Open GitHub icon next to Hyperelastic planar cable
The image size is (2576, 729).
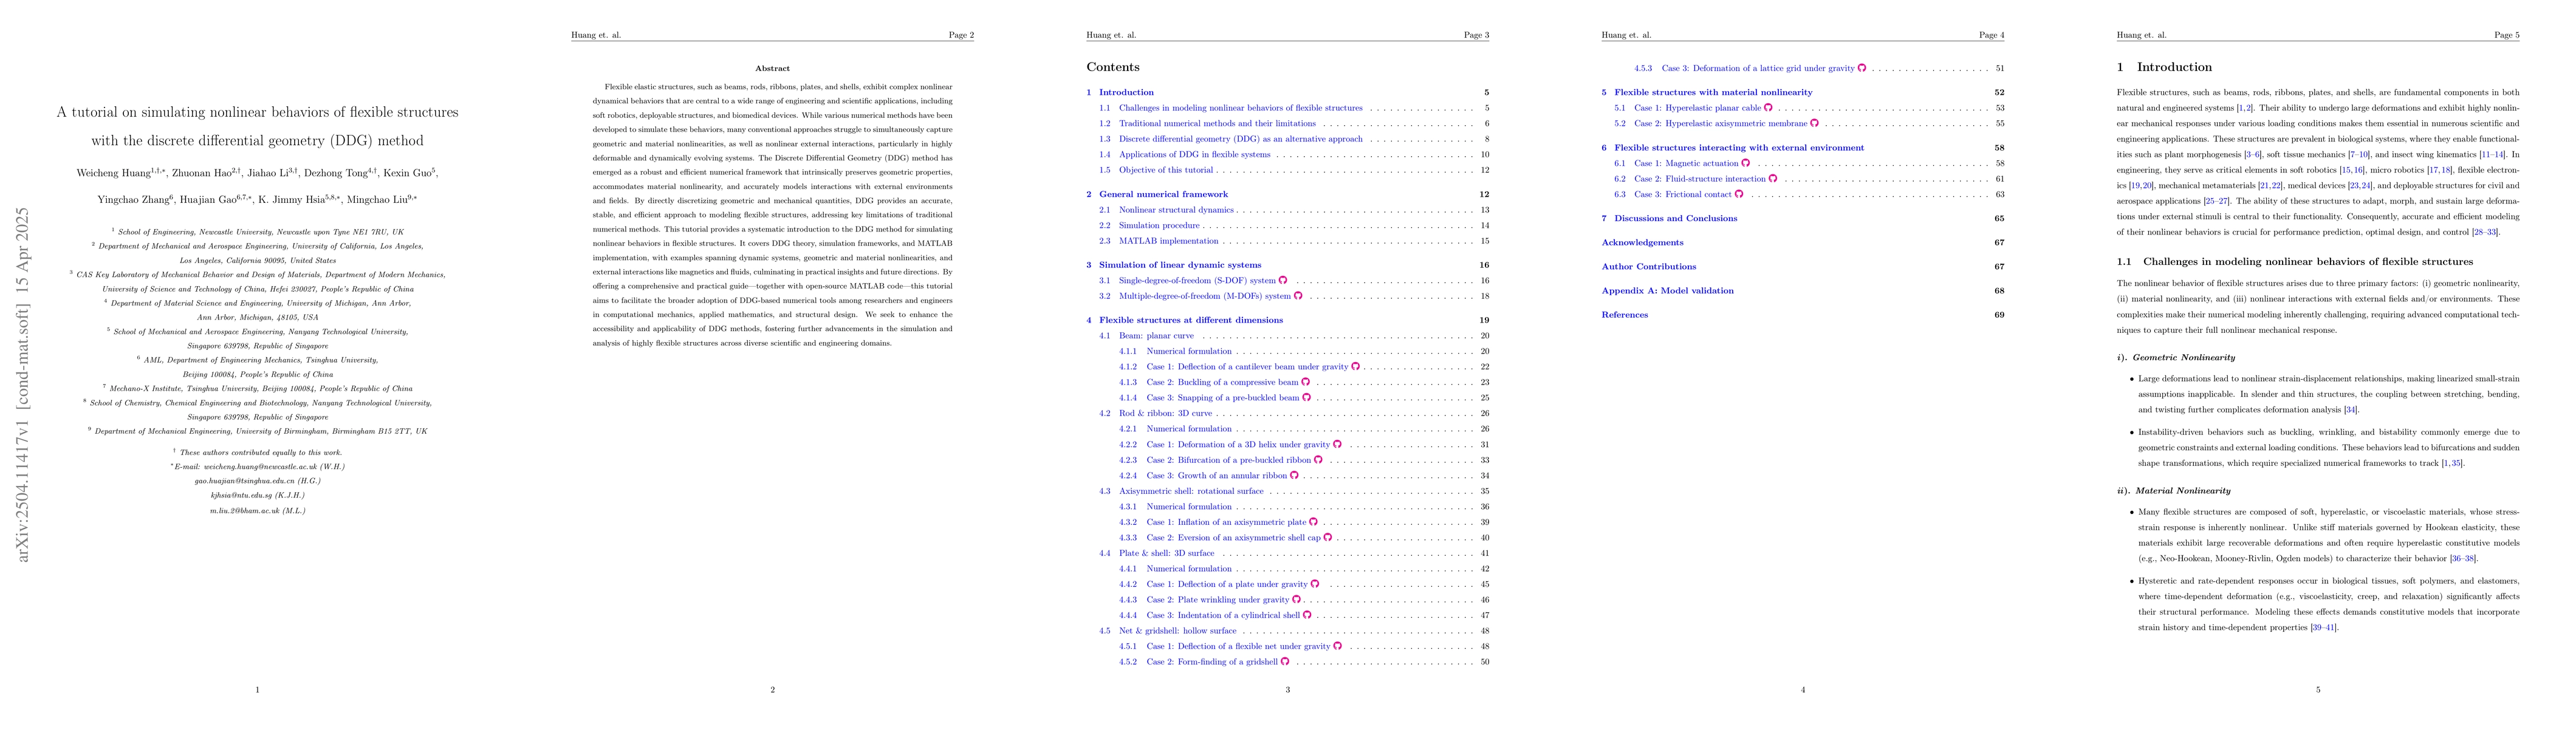pos(1769,108)
